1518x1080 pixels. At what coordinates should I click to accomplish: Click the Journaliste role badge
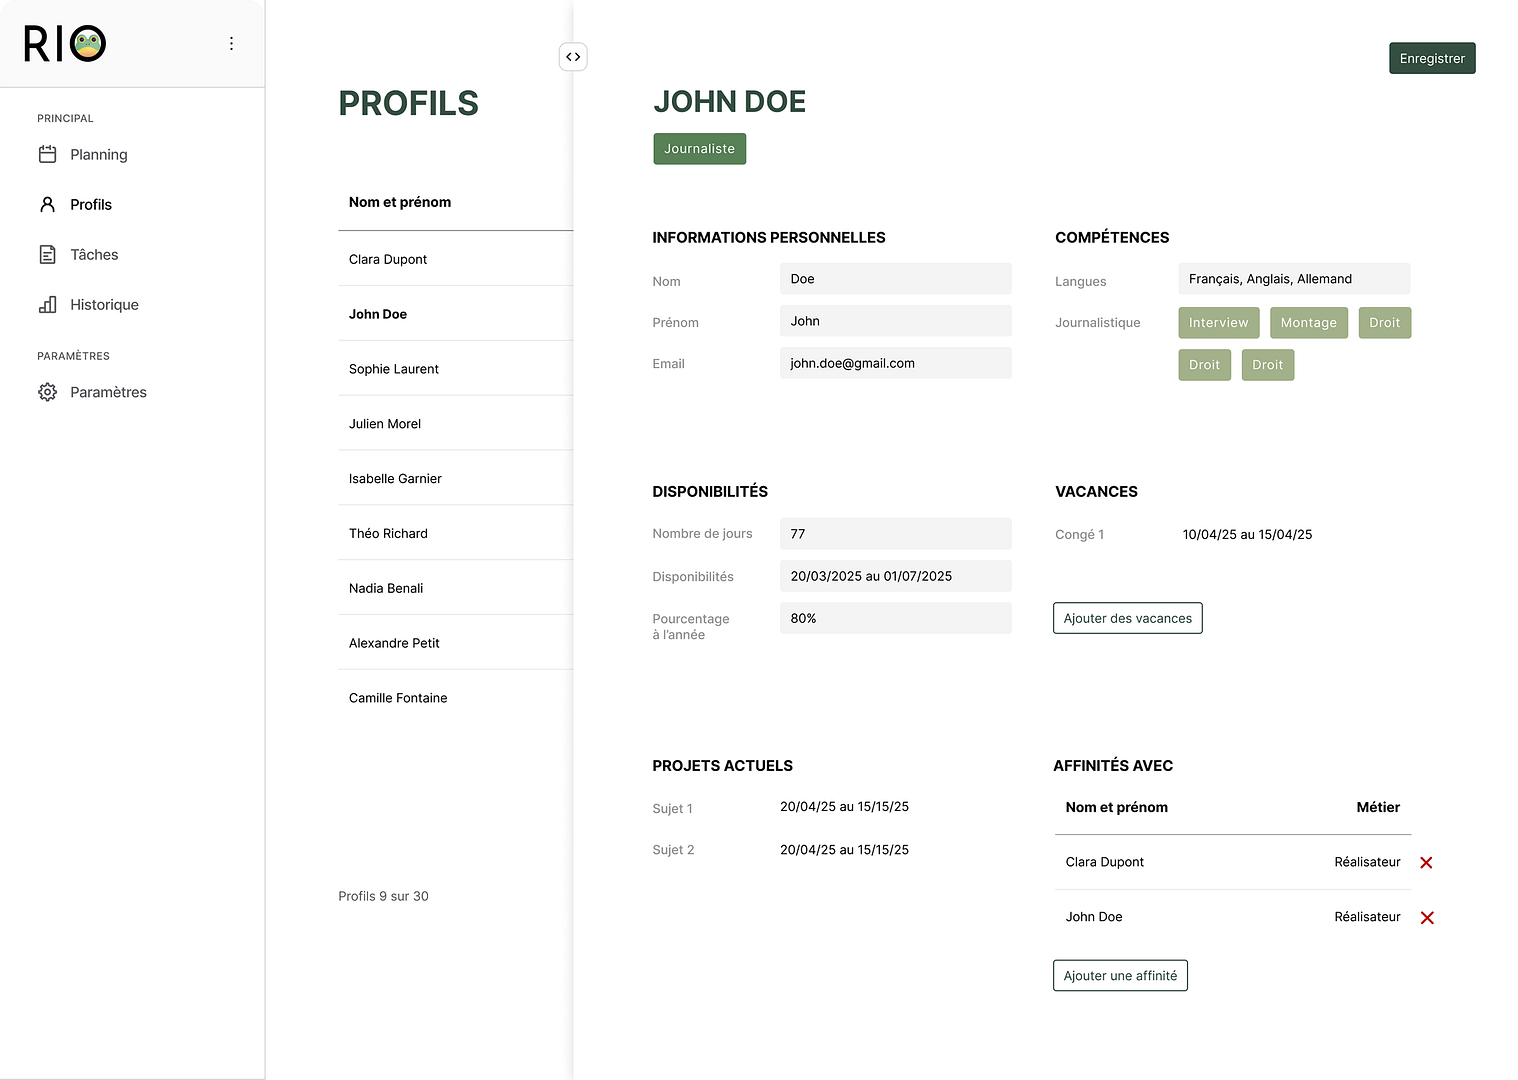(x=699, y=149)
